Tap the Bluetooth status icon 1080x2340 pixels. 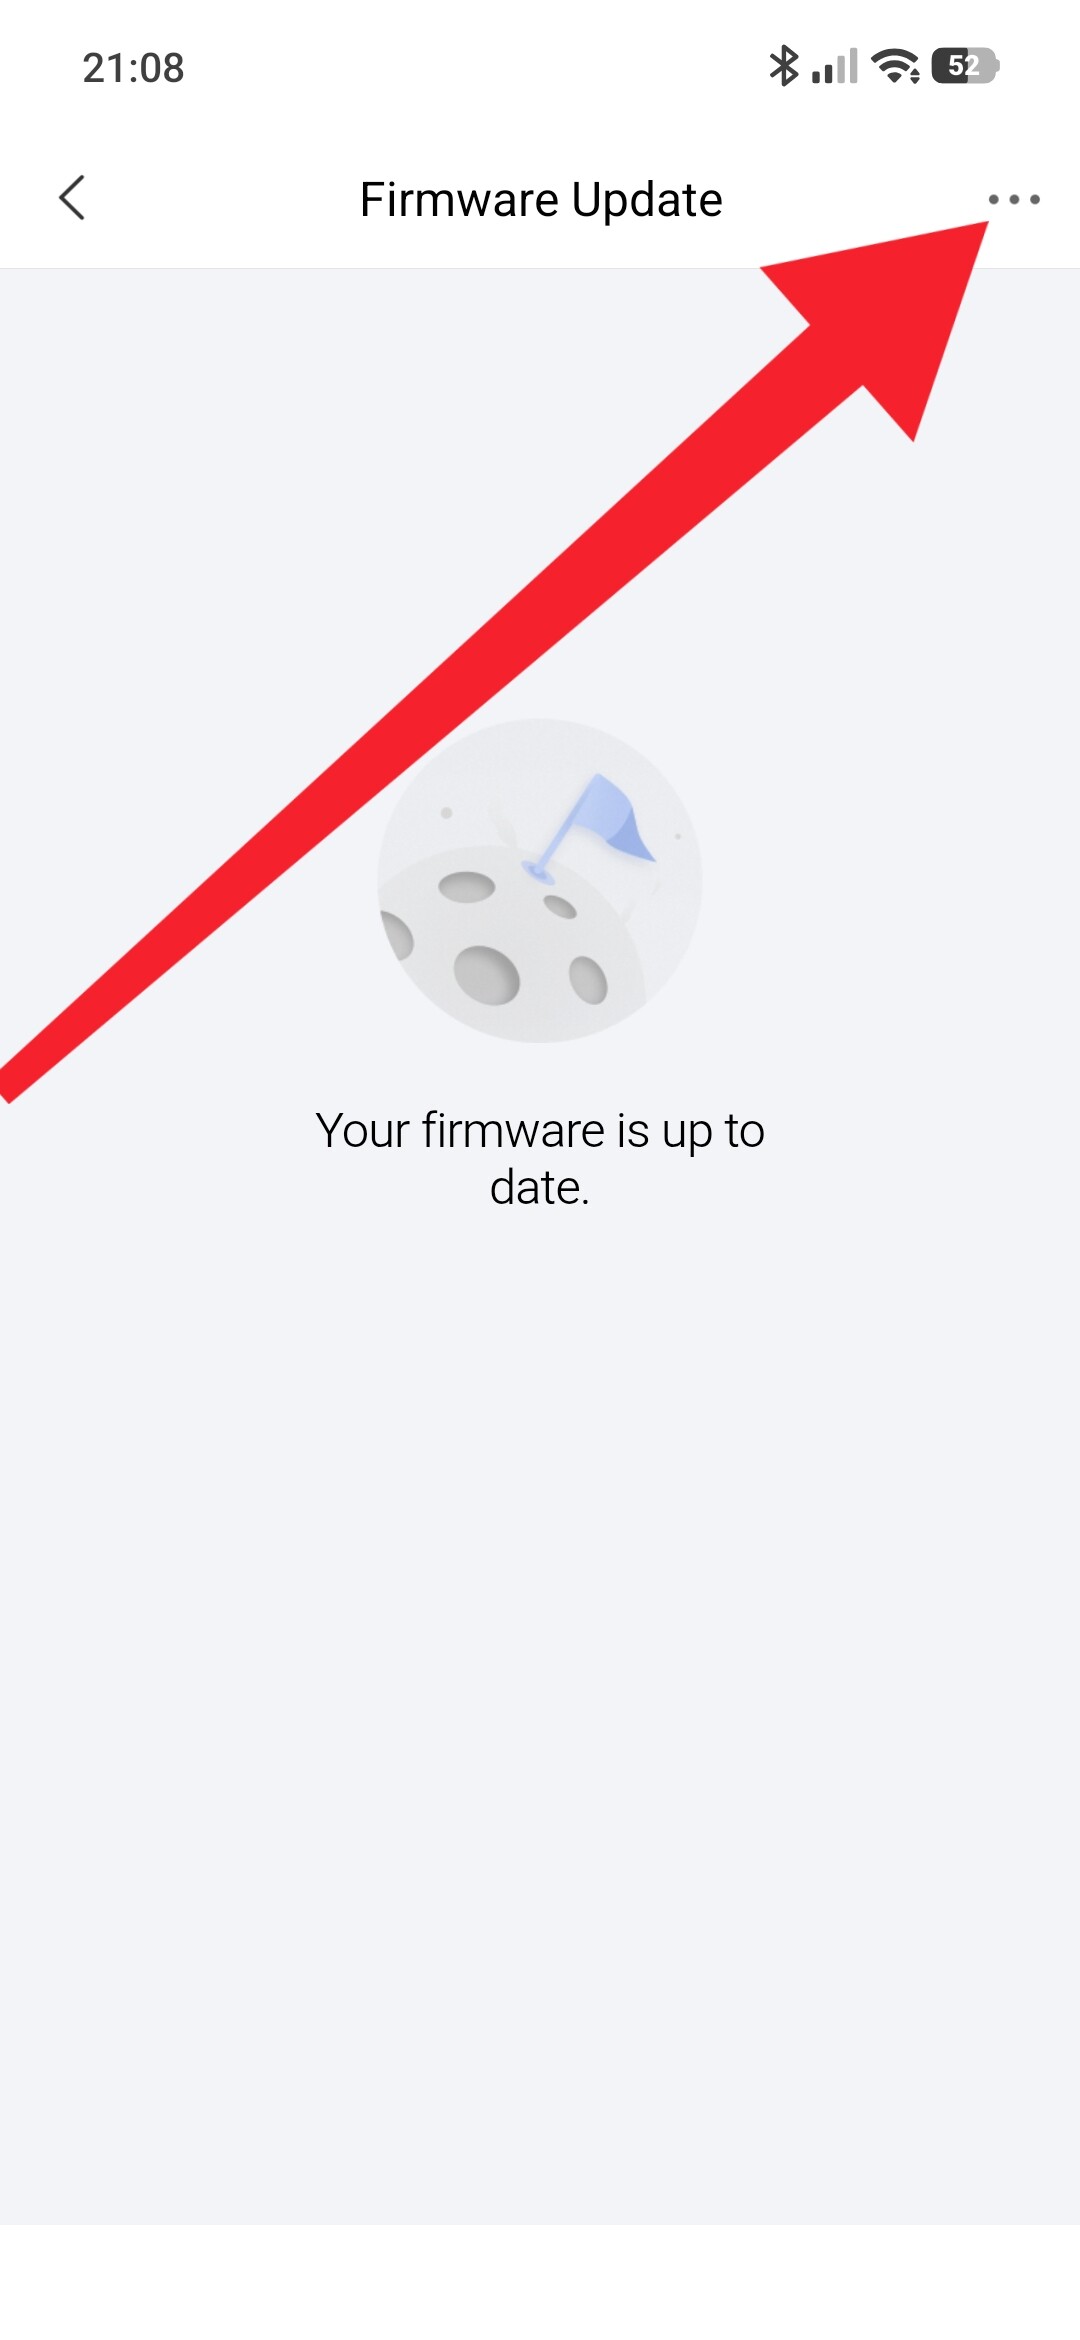pos(783,66)
